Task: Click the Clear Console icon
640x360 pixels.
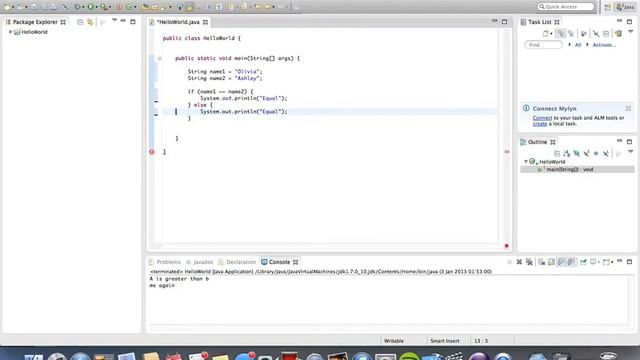Action: pyautogui.click(x=542, y=262)
